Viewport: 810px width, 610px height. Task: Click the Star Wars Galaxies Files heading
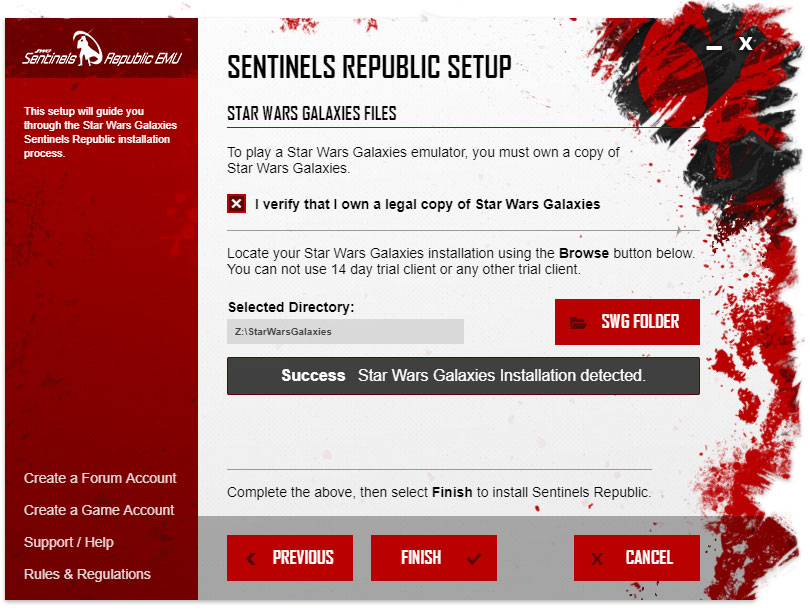(312, 113)
